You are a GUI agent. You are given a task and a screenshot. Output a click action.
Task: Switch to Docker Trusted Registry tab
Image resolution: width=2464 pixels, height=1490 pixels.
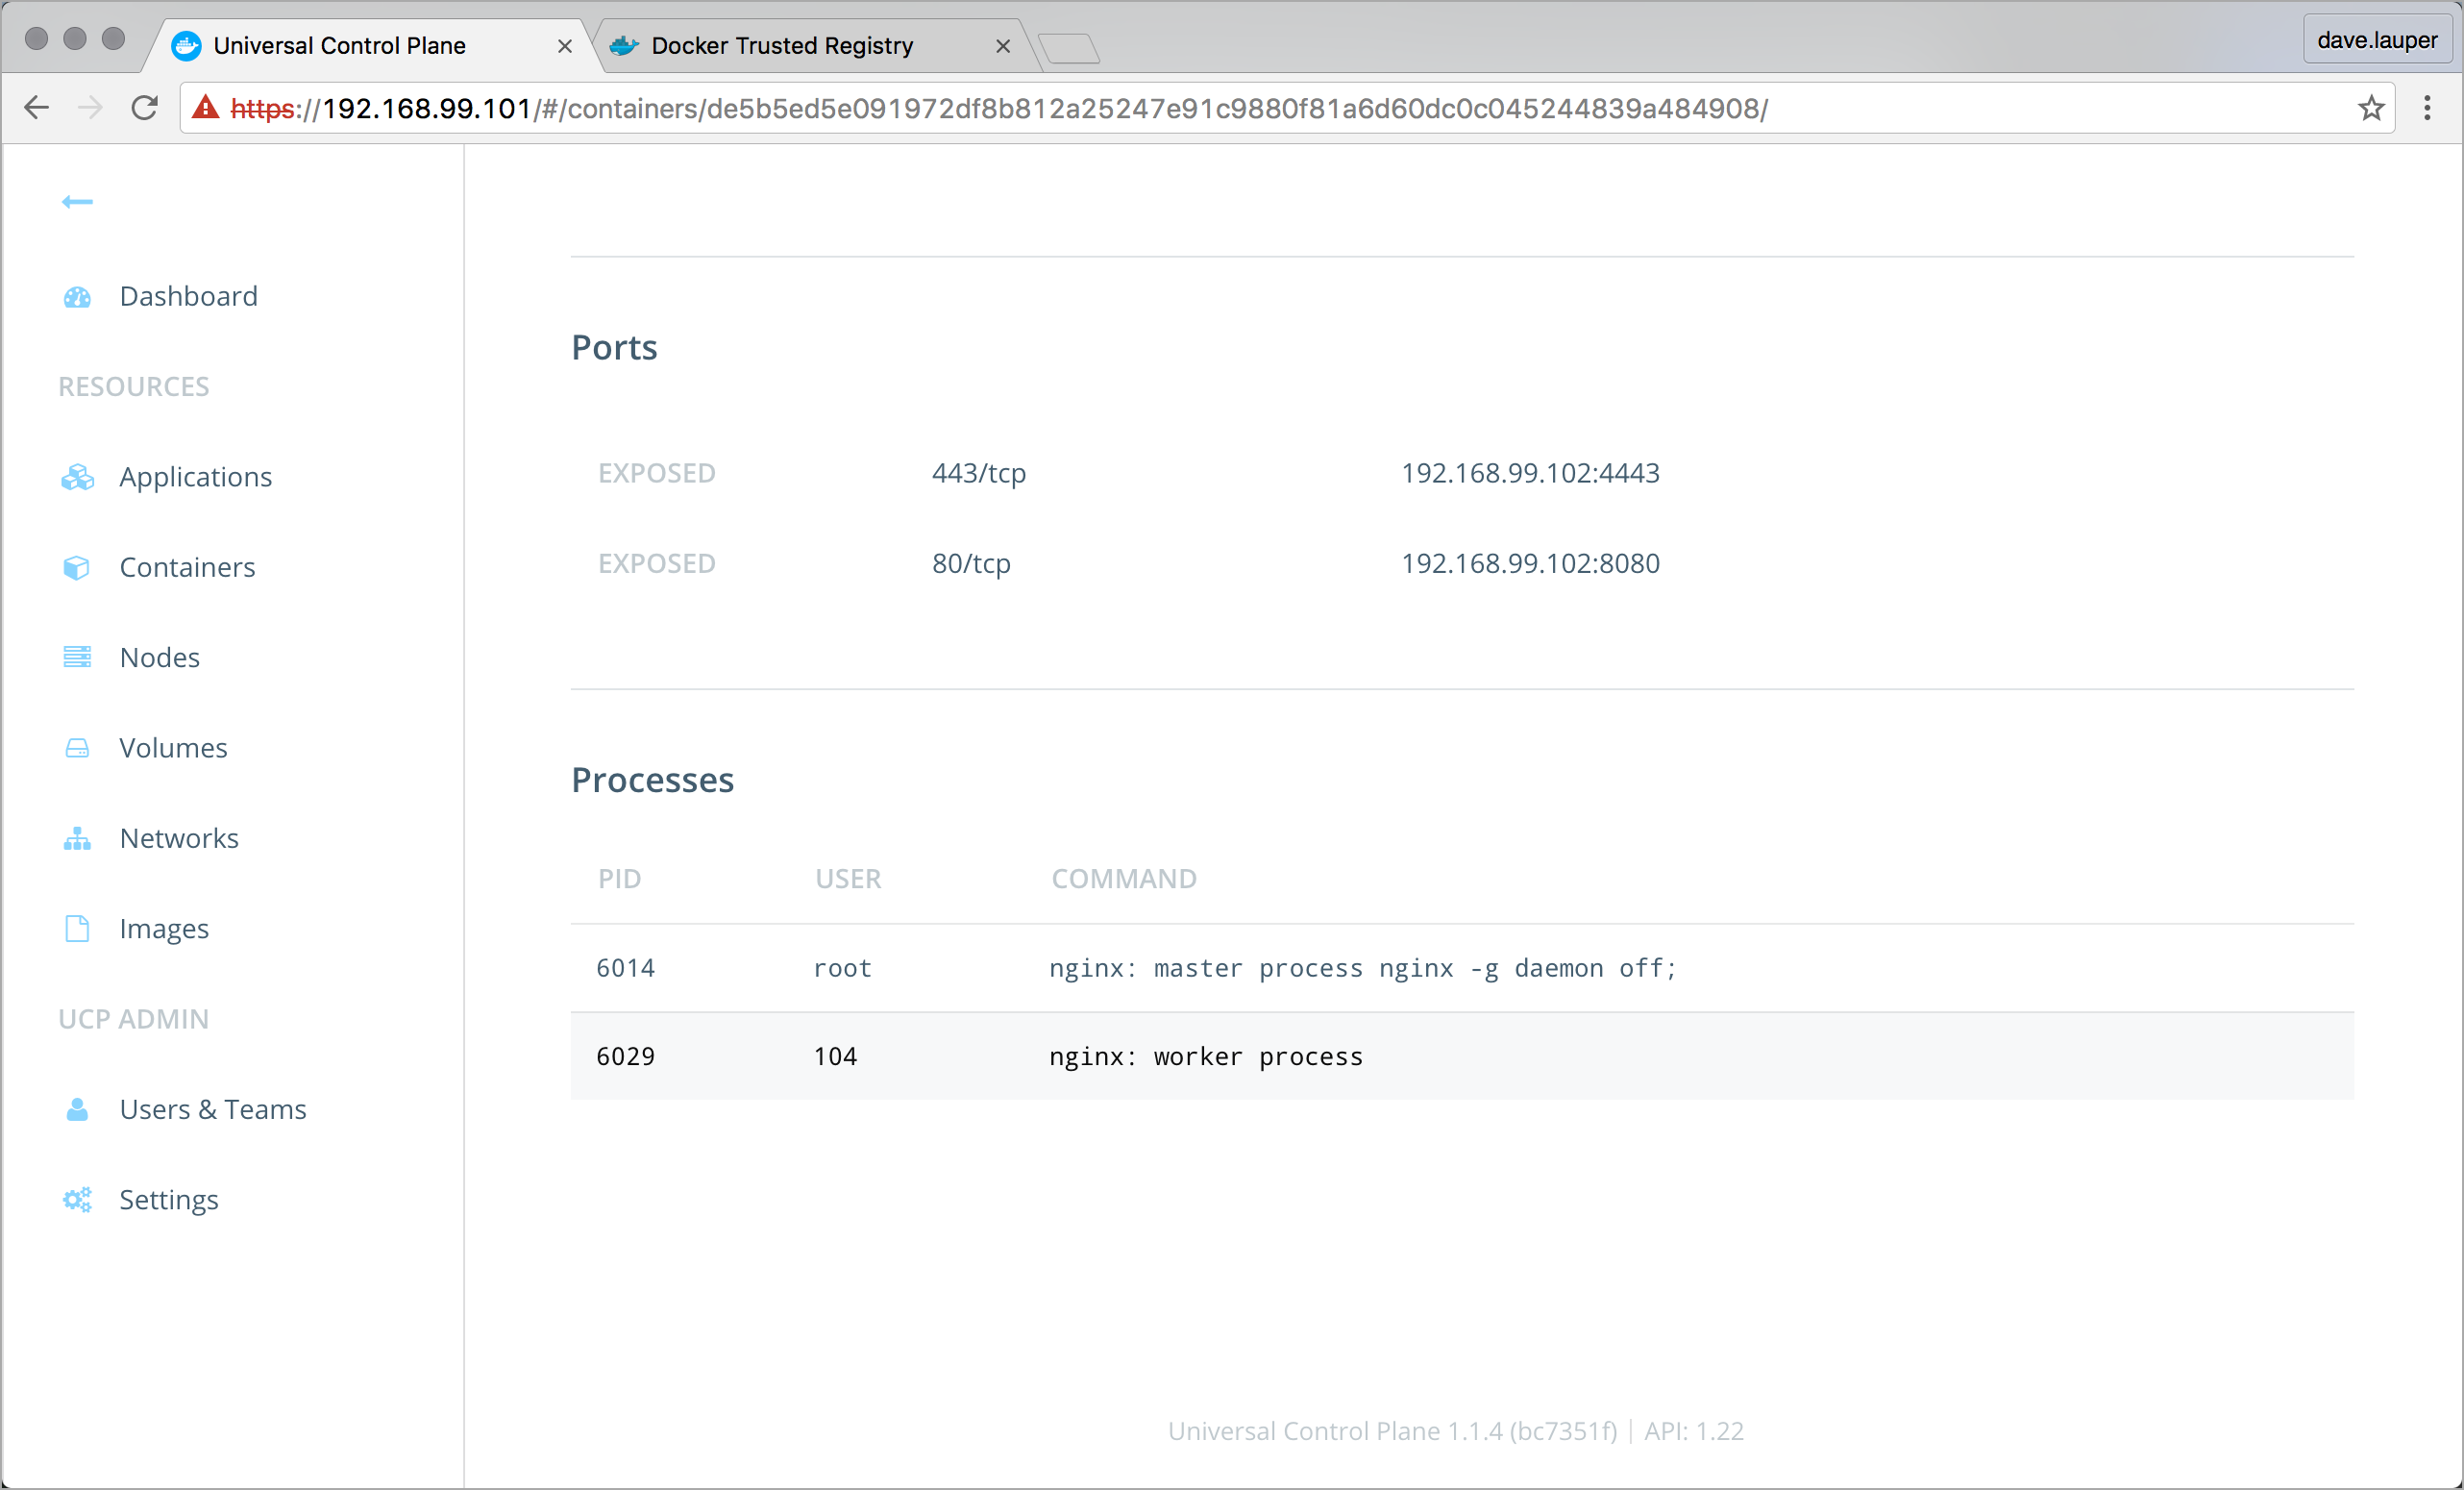[782, 46]
